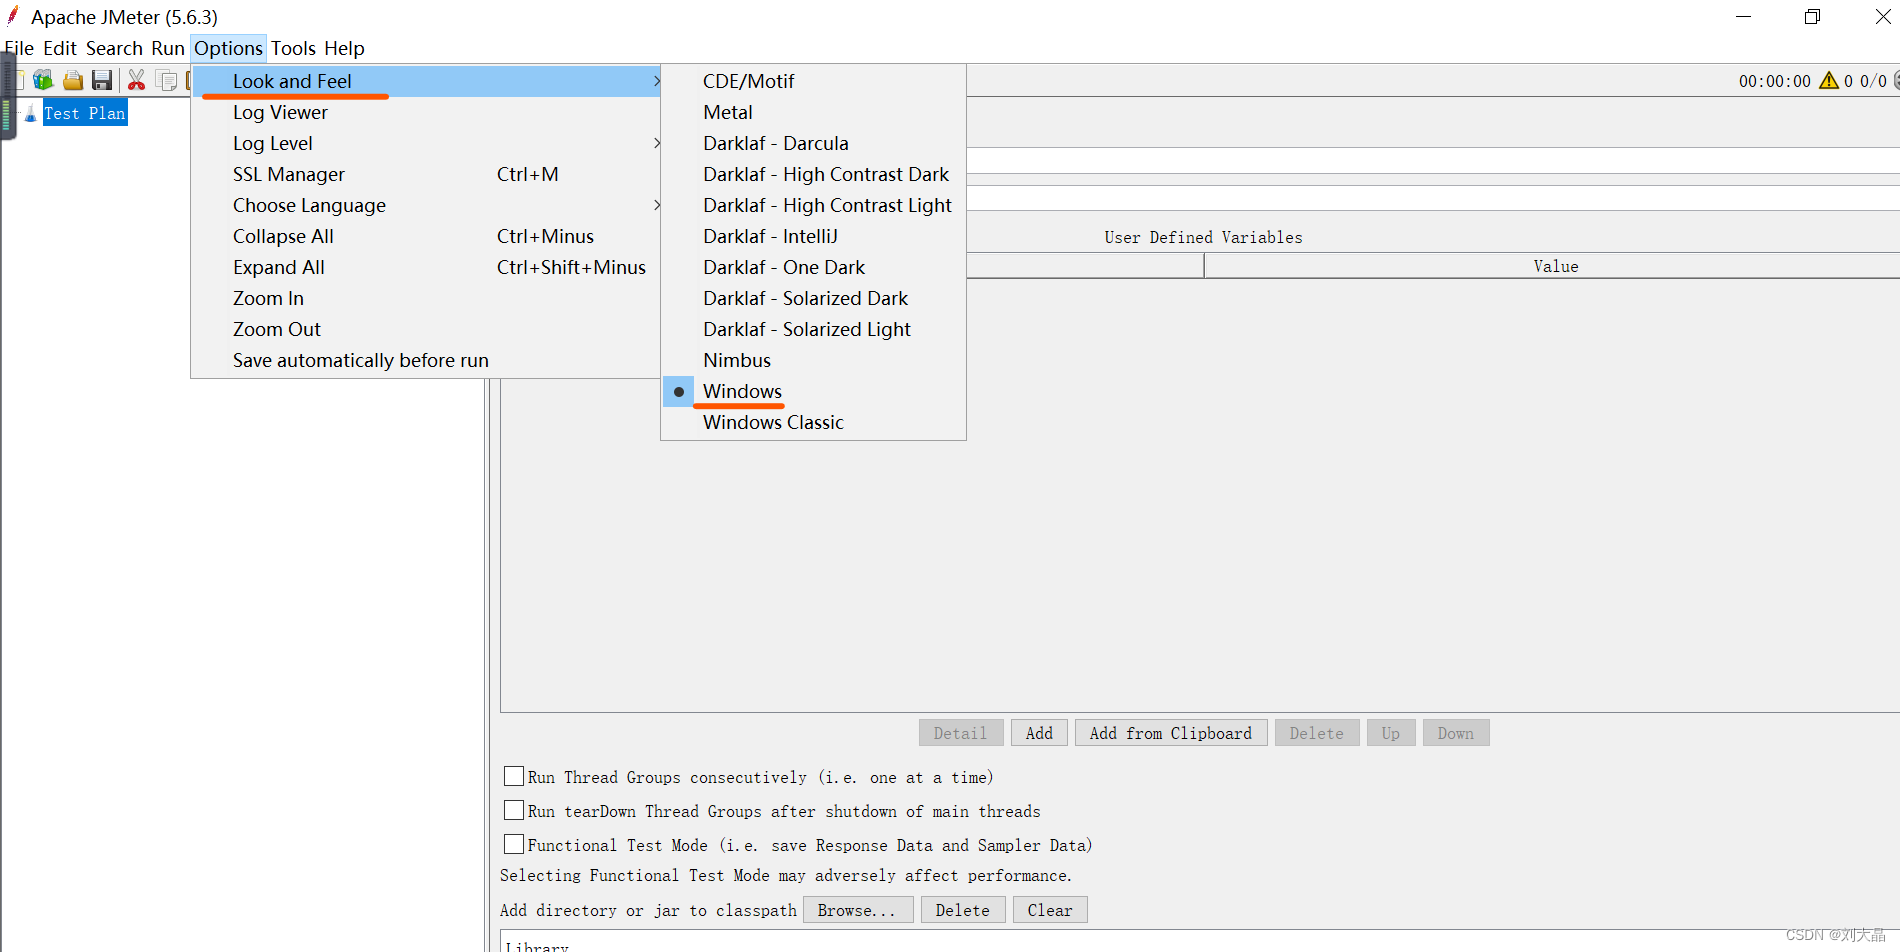Image resolution: width=1900 pixels, height=952 pixels.
Task: Click the 00:00:00 elapsed time display
Action: [1774, 81]
